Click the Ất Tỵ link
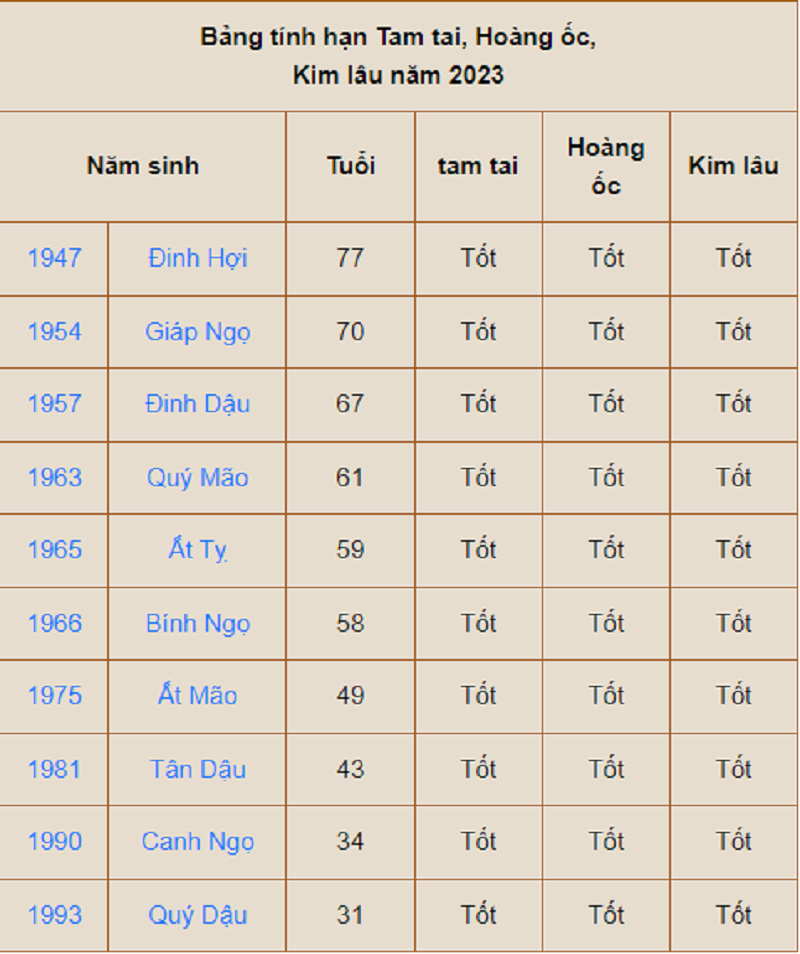This screenshot has height=954, width=800. tap(197, 550)
